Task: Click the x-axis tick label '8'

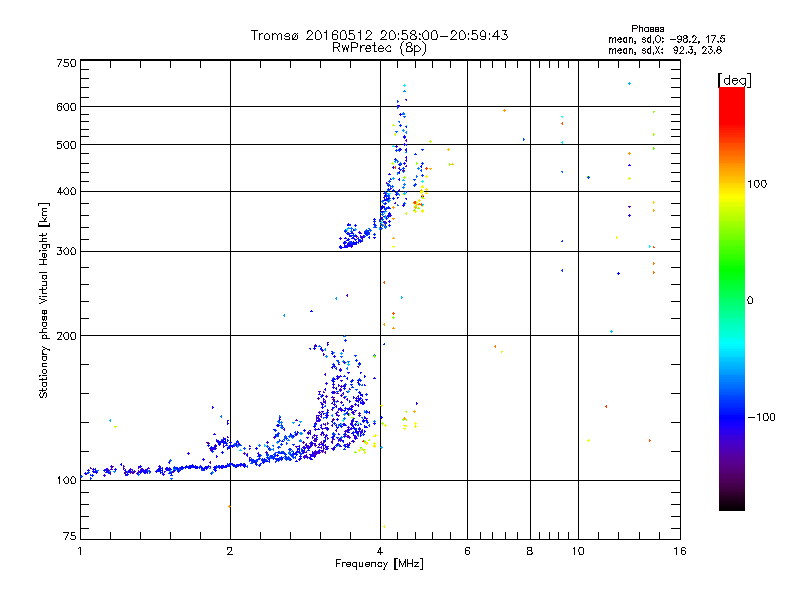Action: point(530,551)
